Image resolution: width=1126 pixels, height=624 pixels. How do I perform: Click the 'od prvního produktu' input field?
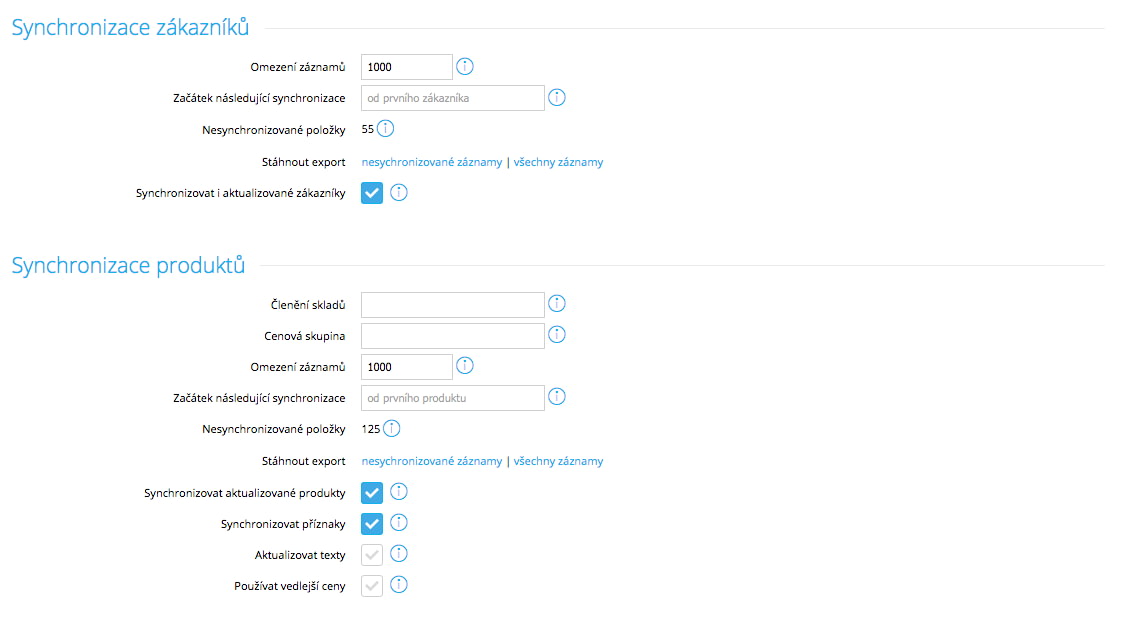[452, 398]
